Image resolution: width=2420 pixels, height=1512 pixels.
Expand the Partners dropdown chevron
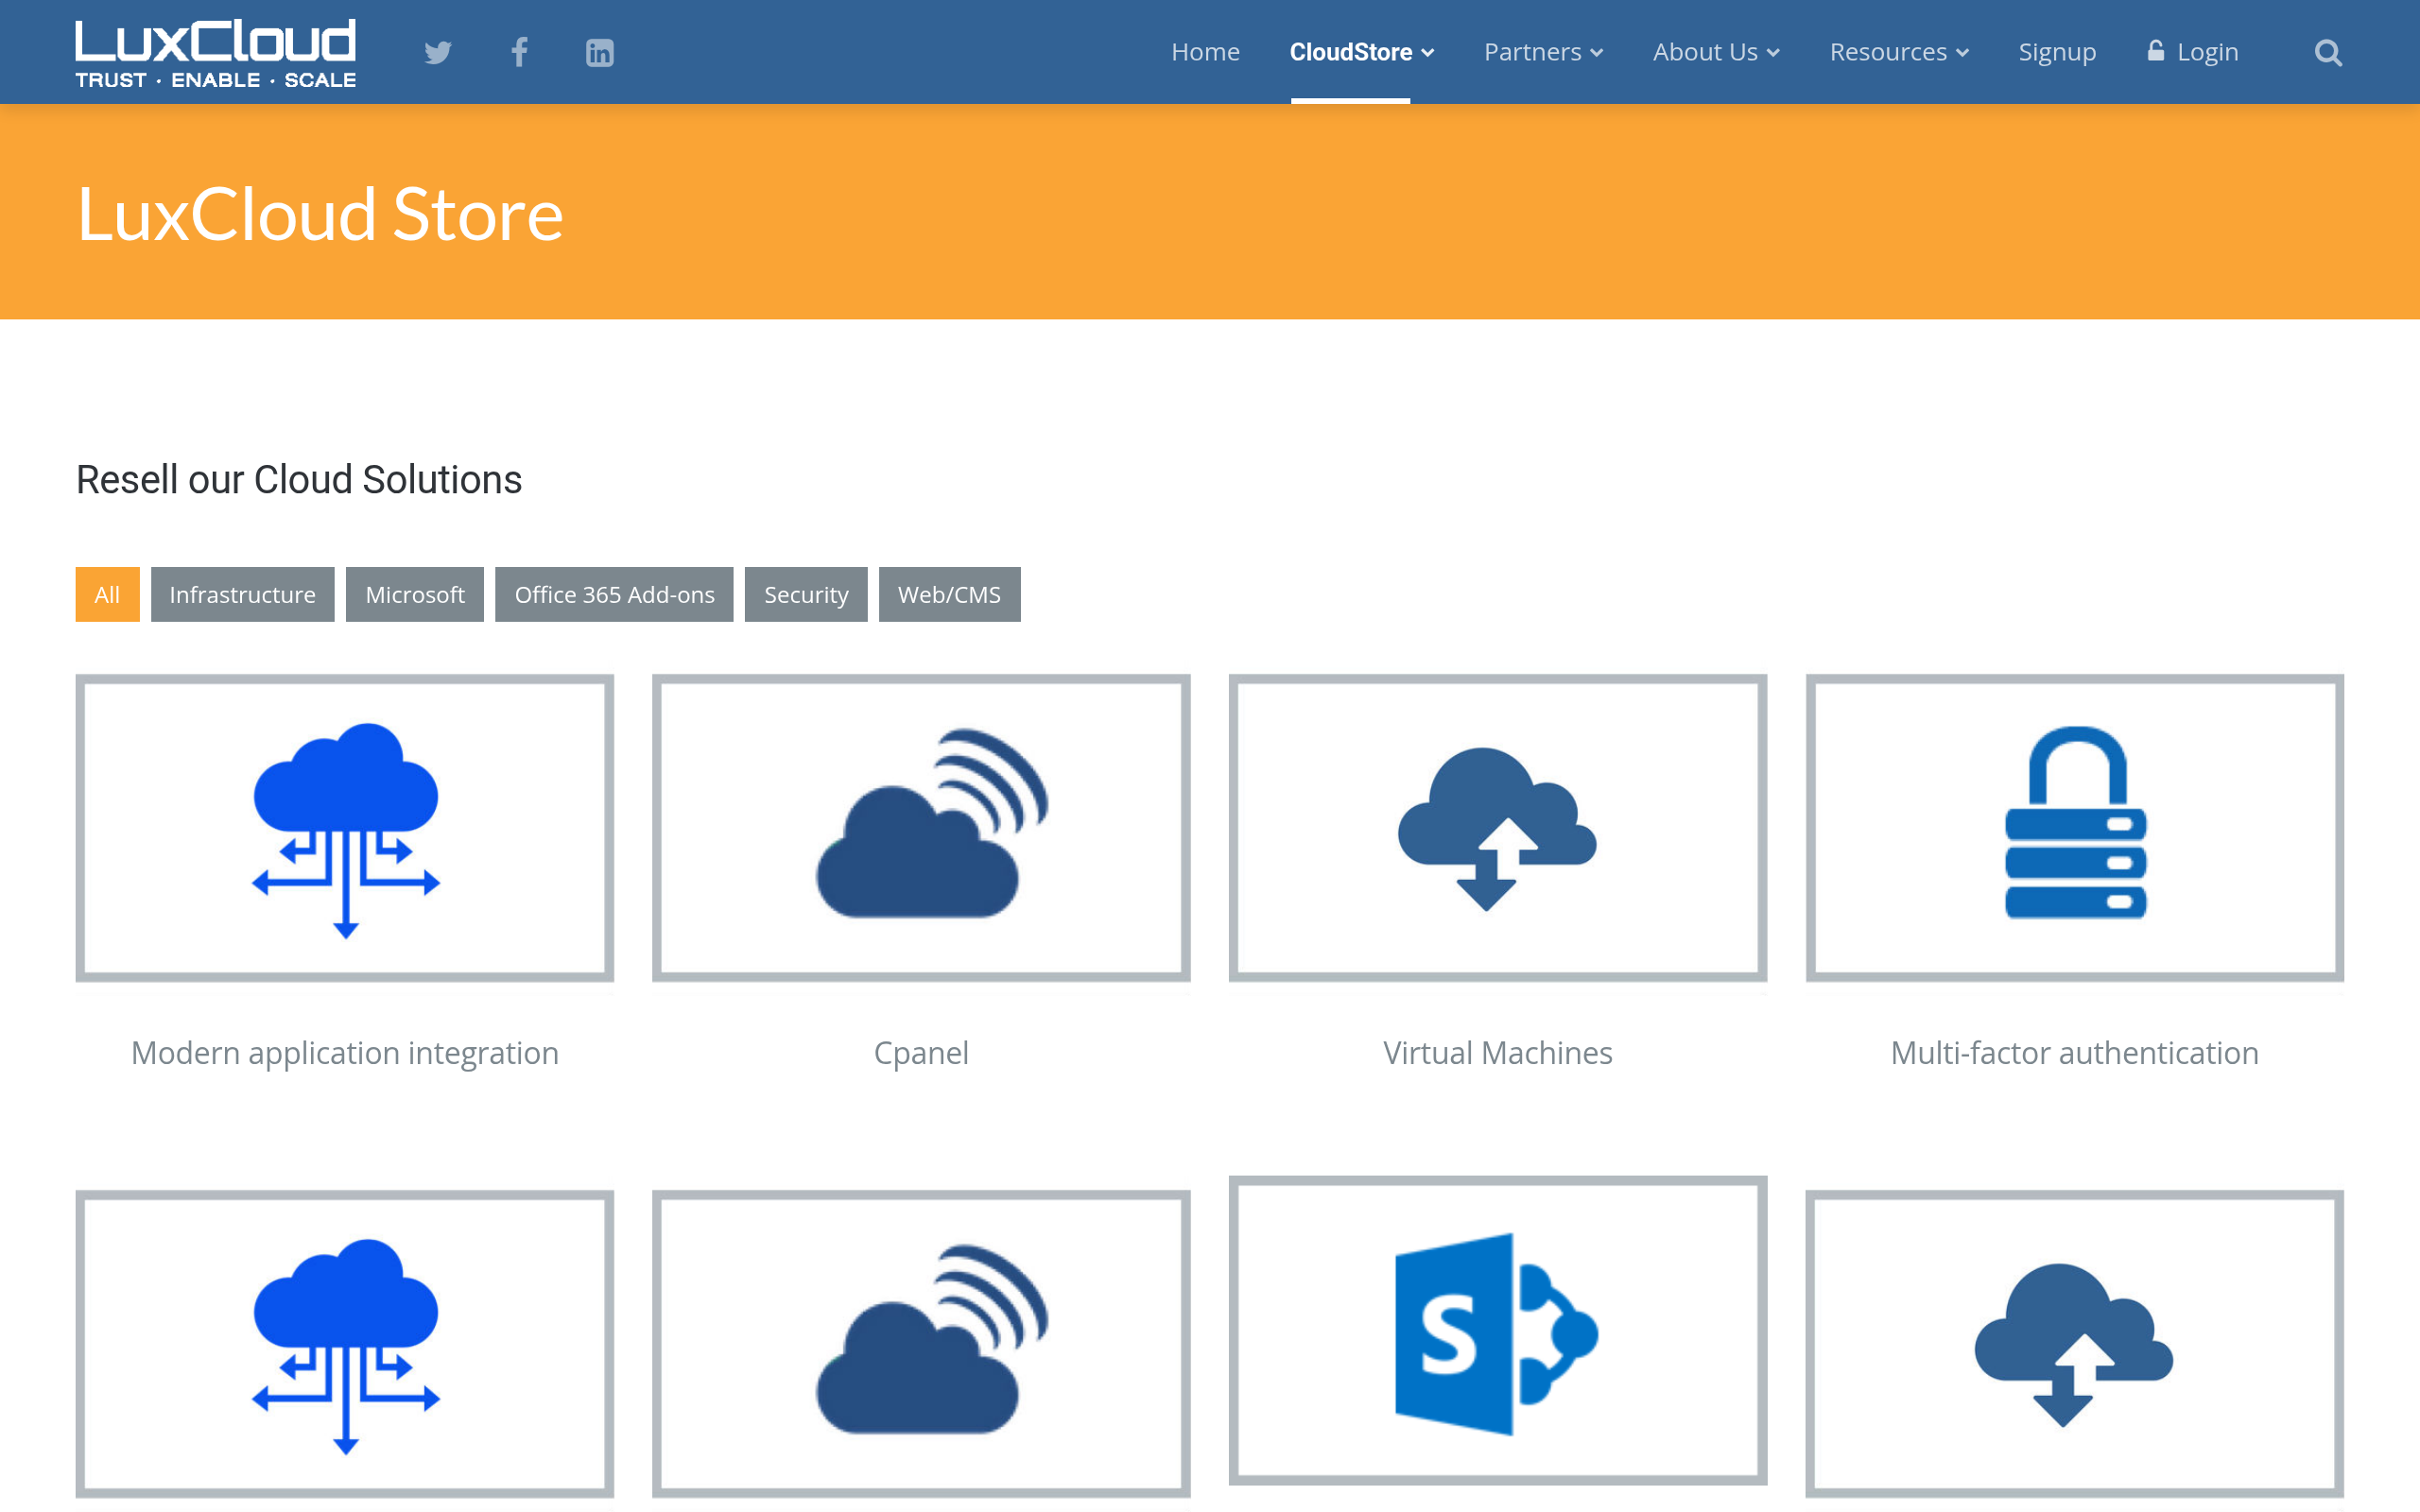1596,53
